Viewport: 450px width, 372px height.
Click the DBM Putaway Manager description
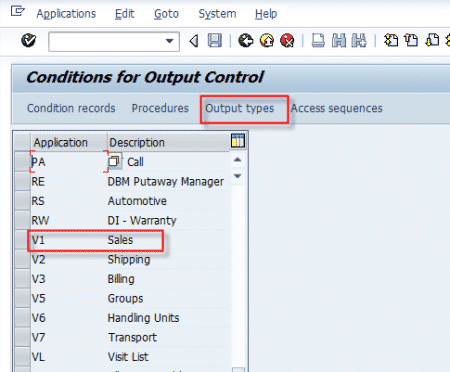168,182
